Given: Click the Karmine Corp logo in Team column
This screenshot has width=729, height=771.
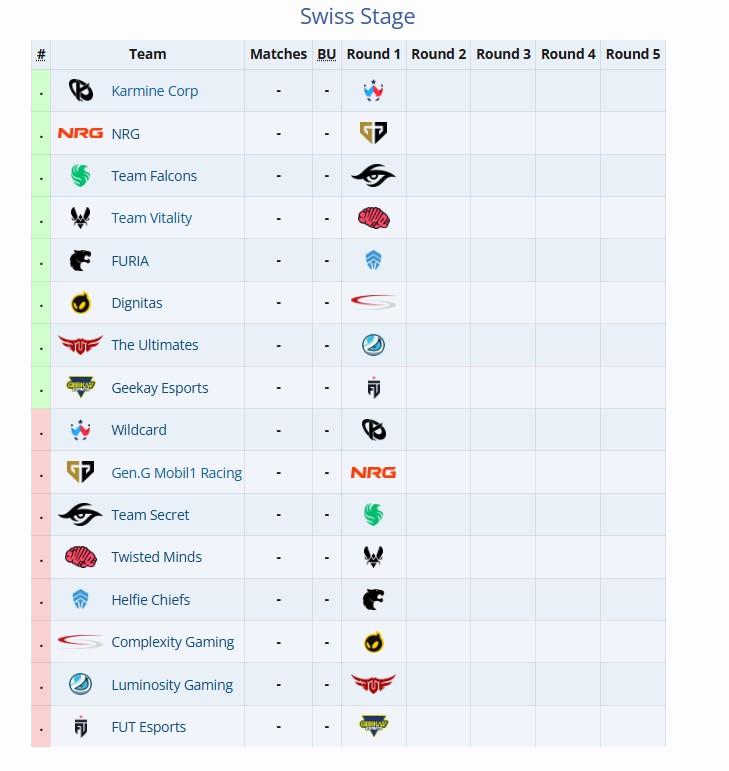Looking at the screenshot, I should 81,91.
